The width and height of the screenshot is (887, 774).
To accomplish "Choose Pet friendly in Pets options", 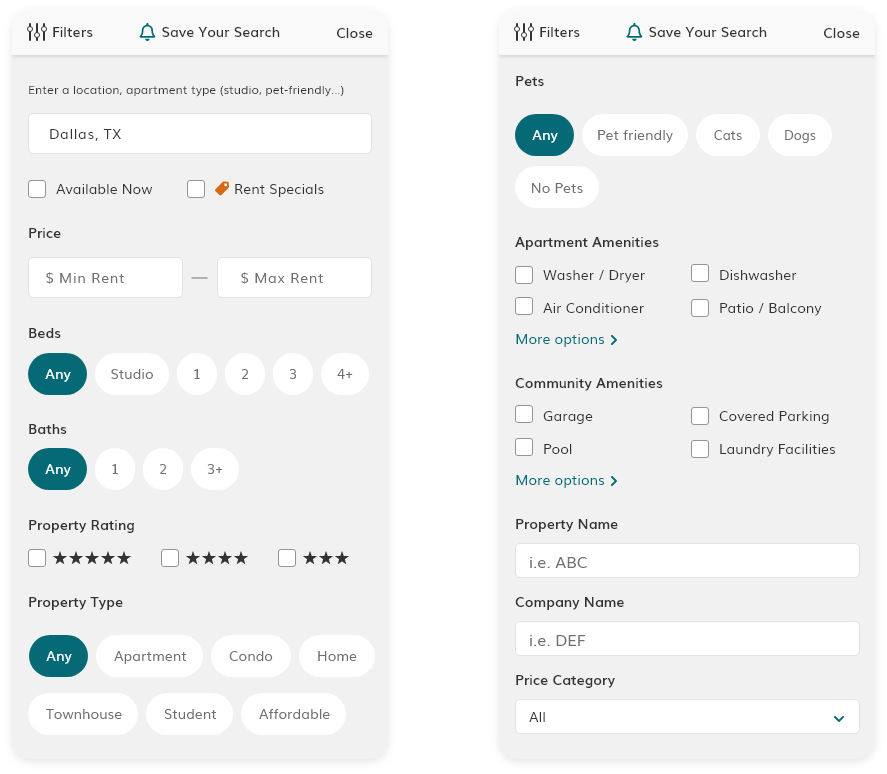I will tap(635, 135).
